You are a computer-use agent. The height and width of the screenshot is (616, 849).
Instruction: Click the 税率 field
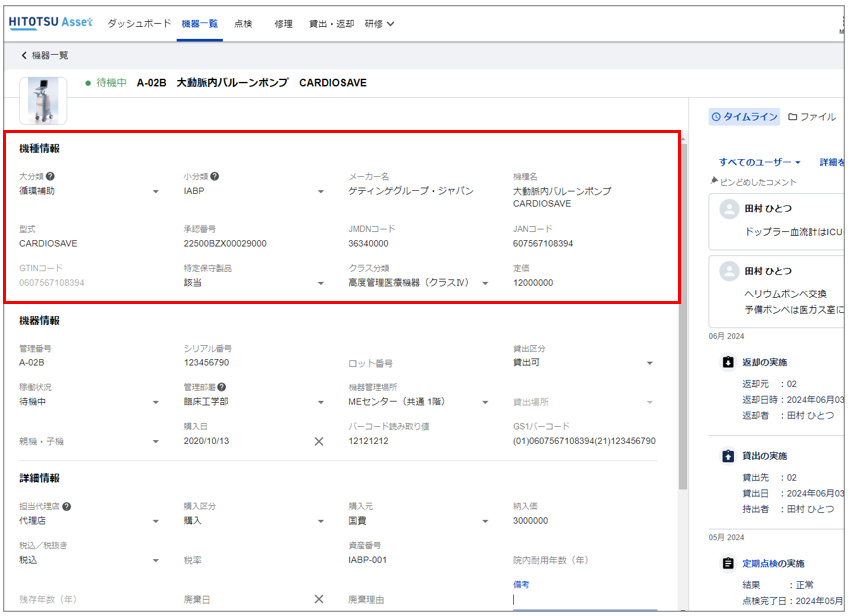(254, 560)
